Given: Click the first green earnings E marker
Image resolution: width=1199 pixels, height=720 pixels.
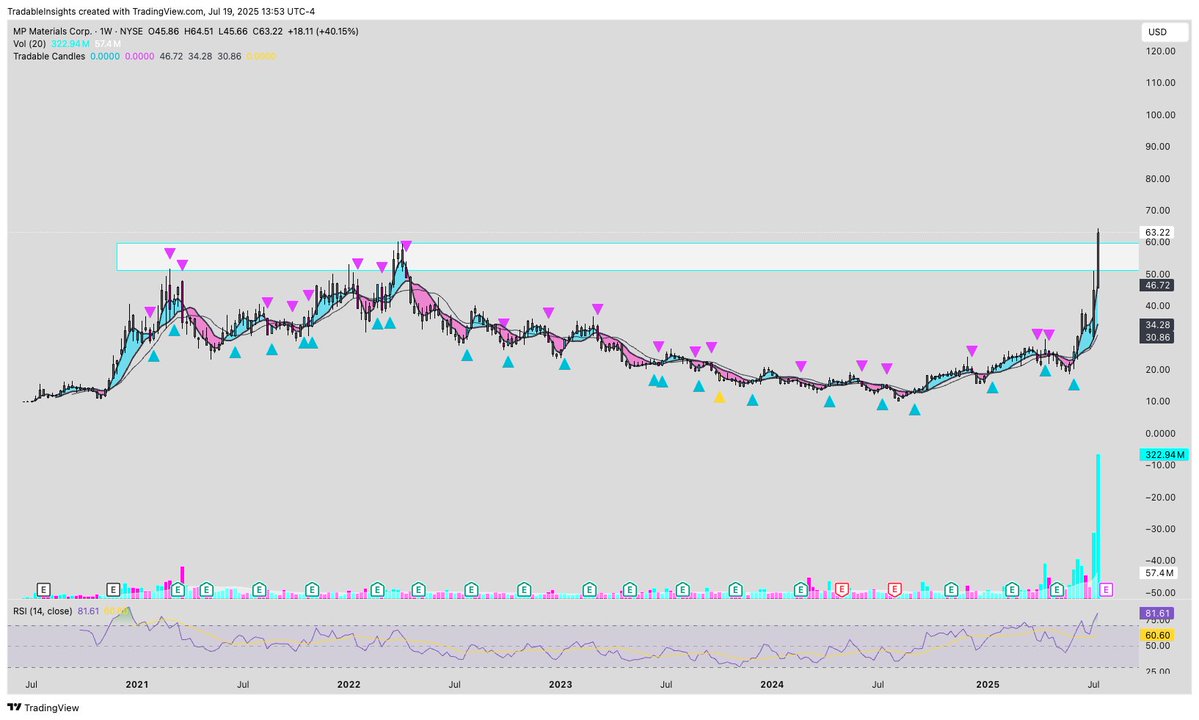Looking at the screenshot, I should pos(178,589).
